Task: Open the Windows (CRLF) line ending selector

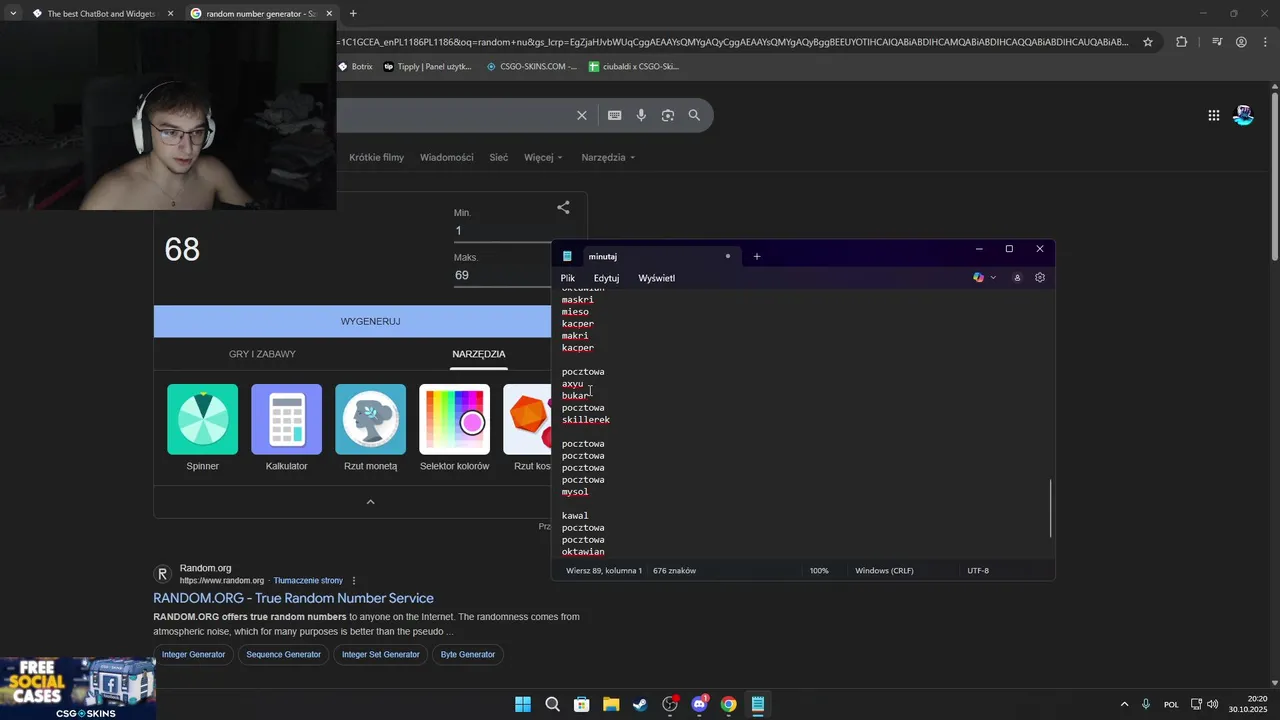Action: 884,570
